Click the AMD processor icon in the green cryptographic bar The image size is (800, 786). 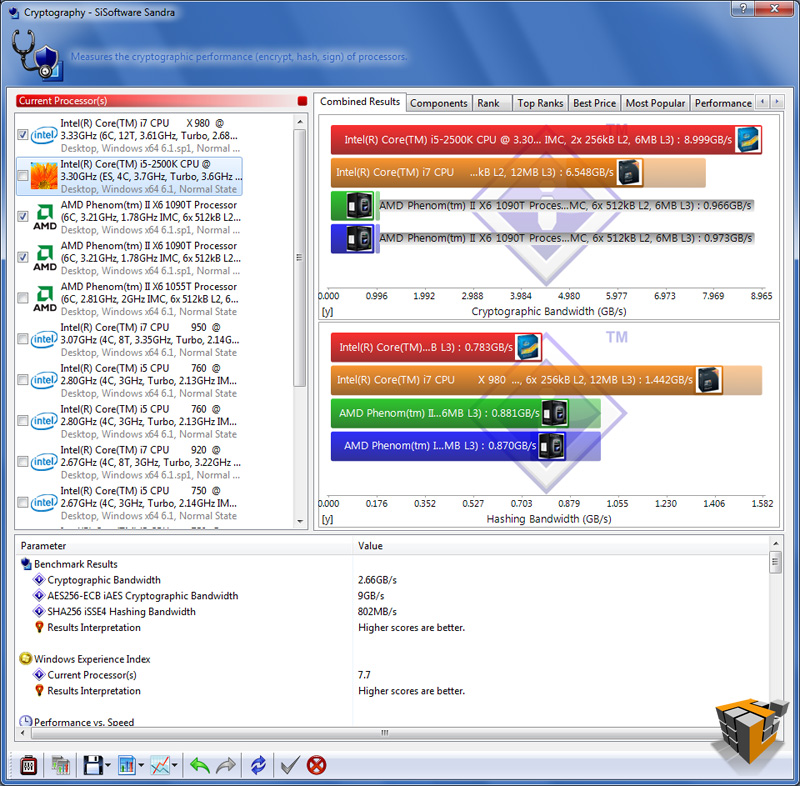[360, 206]
